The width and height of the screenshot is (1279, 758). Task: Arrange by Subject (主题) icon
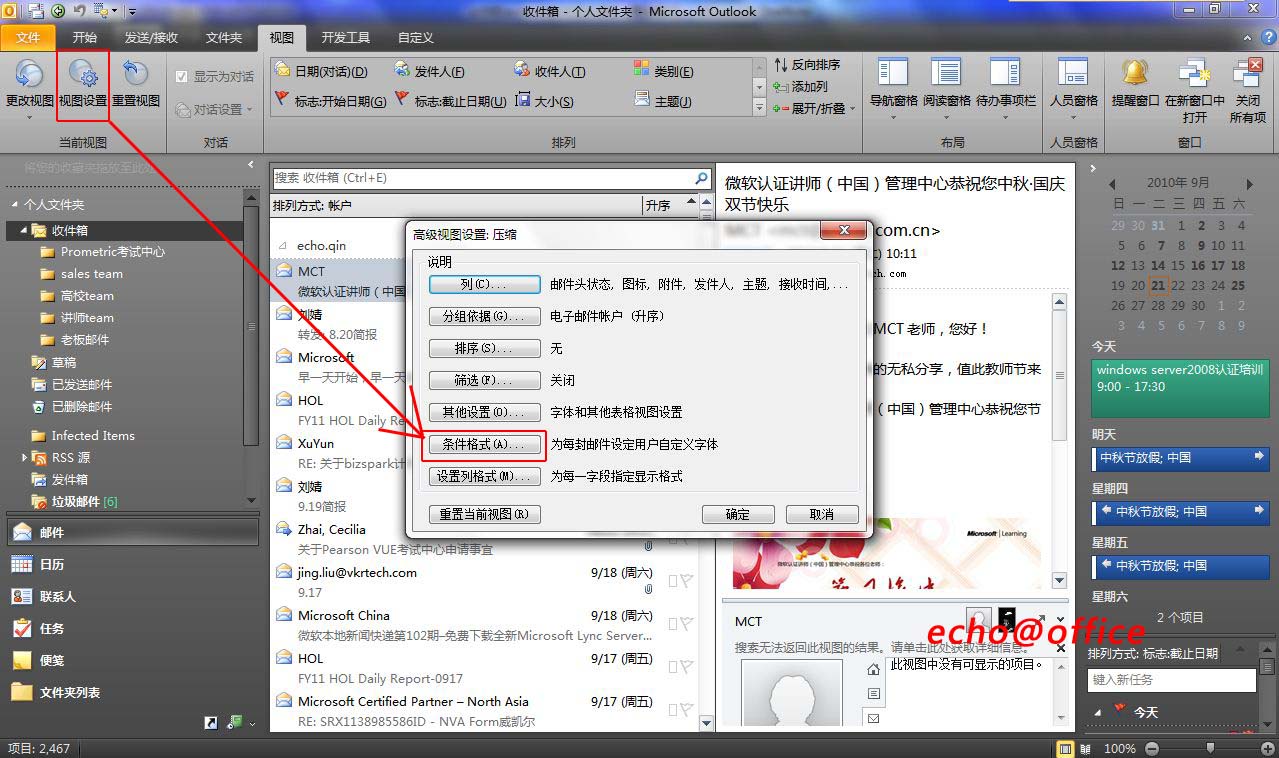tap(642, 100)
